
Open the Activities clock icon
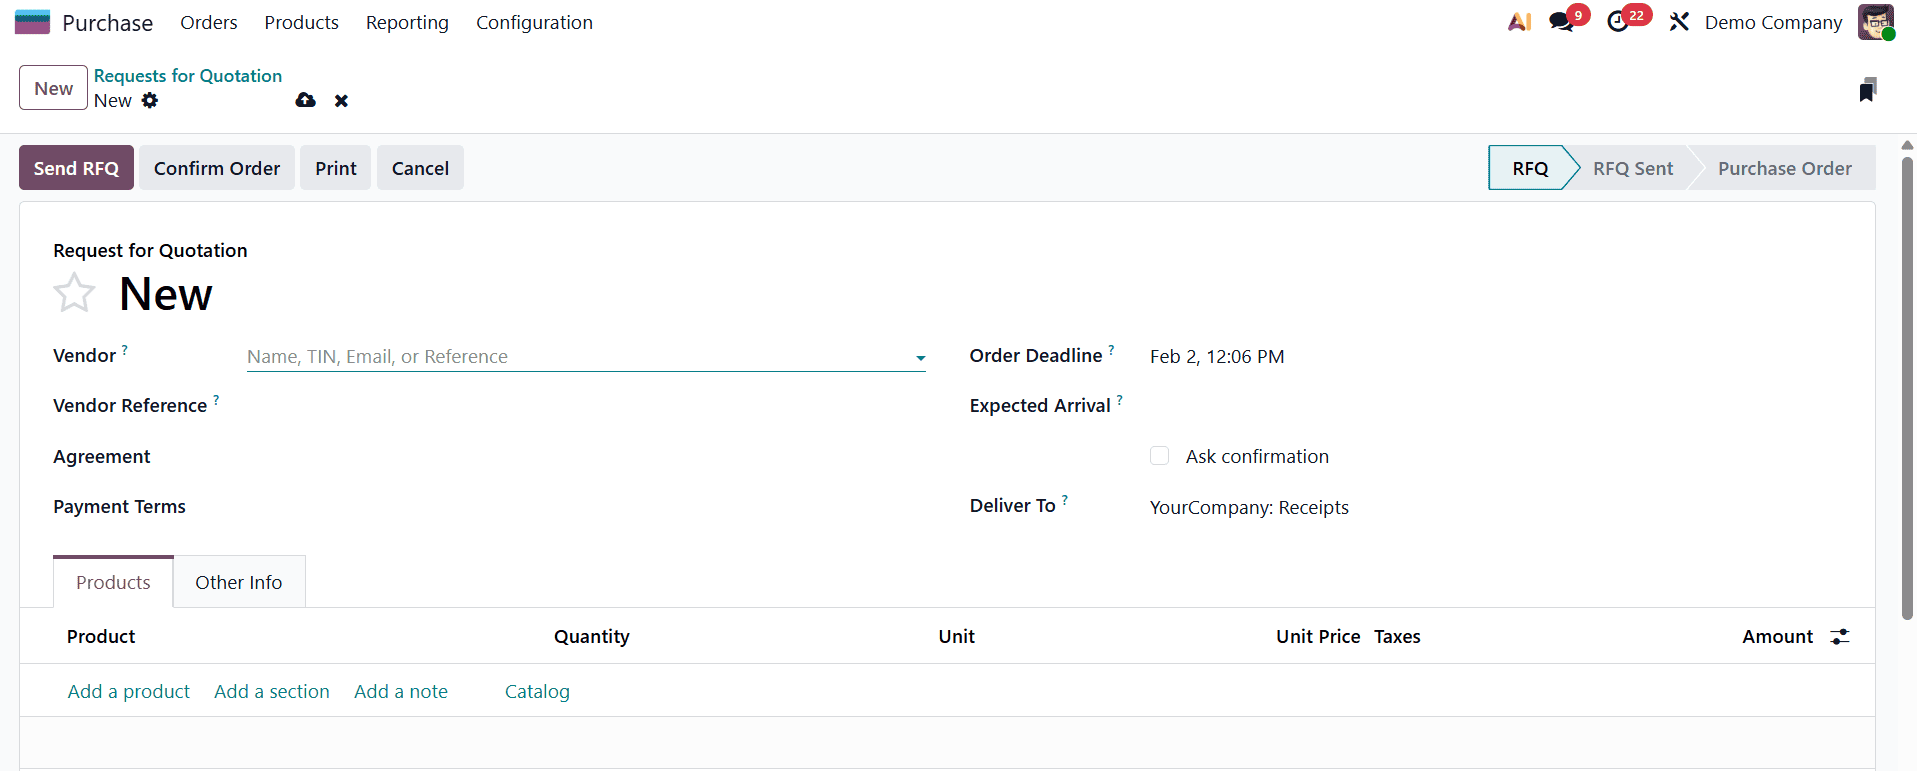(1622, 21)
